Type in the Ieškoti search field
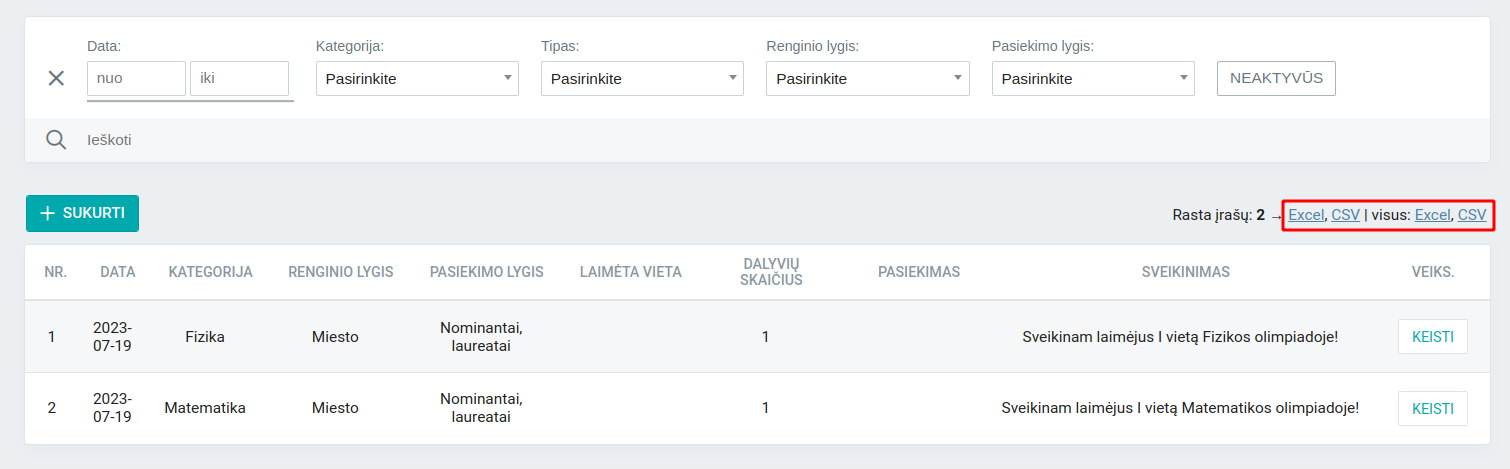The height and width of the screenshot is (469, 1510). [400, 140]
